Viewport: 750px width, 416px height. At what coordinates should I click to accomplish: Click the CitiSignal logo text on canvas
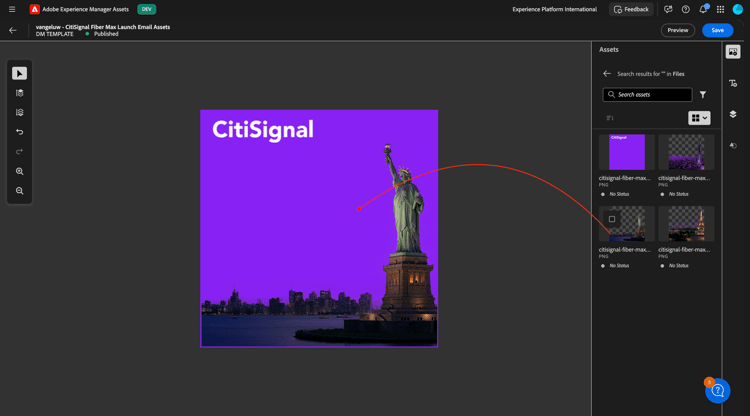(263, 130)
